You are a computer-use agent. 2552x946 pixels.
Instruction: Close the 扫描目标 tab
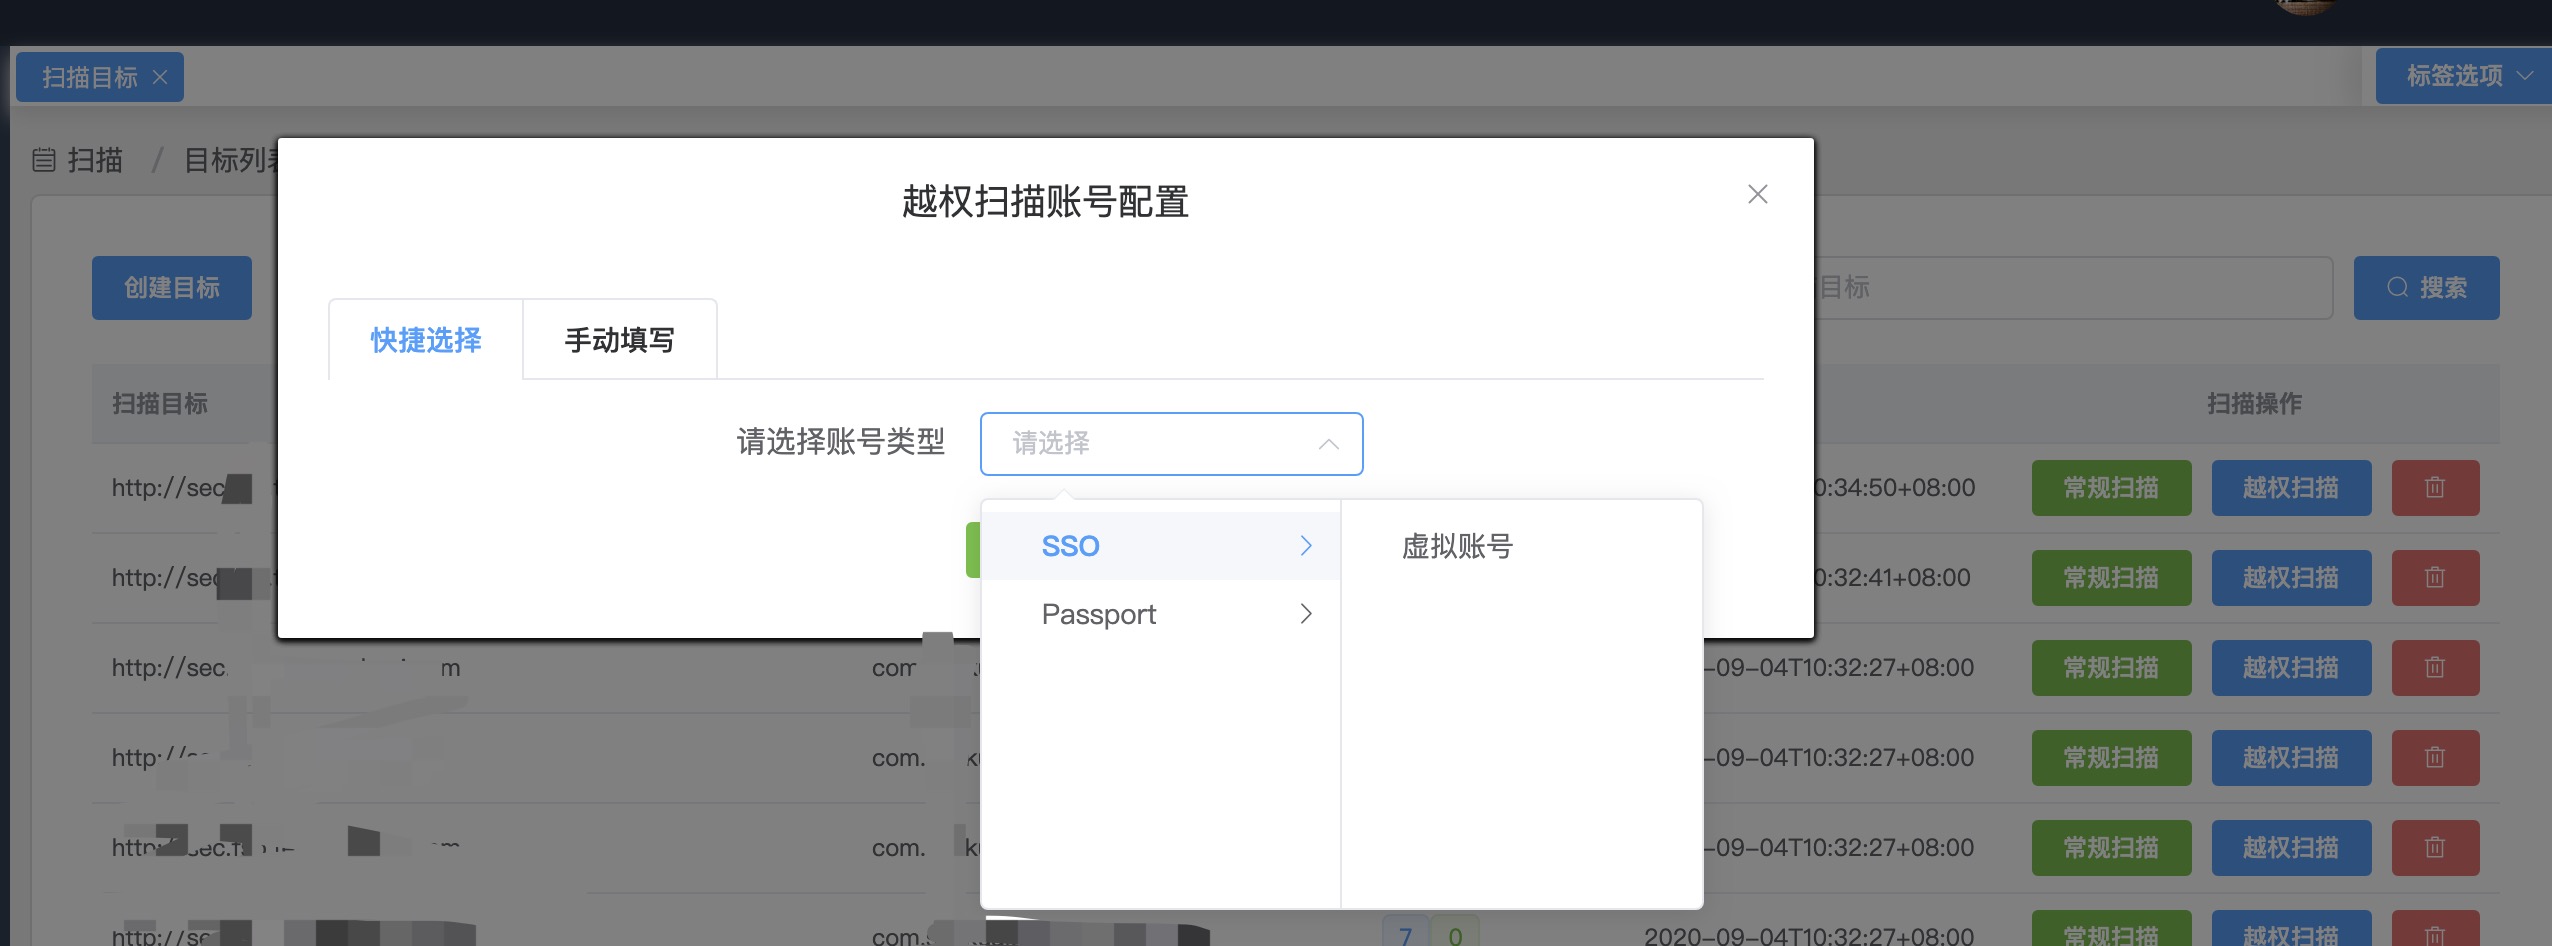click(x=160, y=76)
